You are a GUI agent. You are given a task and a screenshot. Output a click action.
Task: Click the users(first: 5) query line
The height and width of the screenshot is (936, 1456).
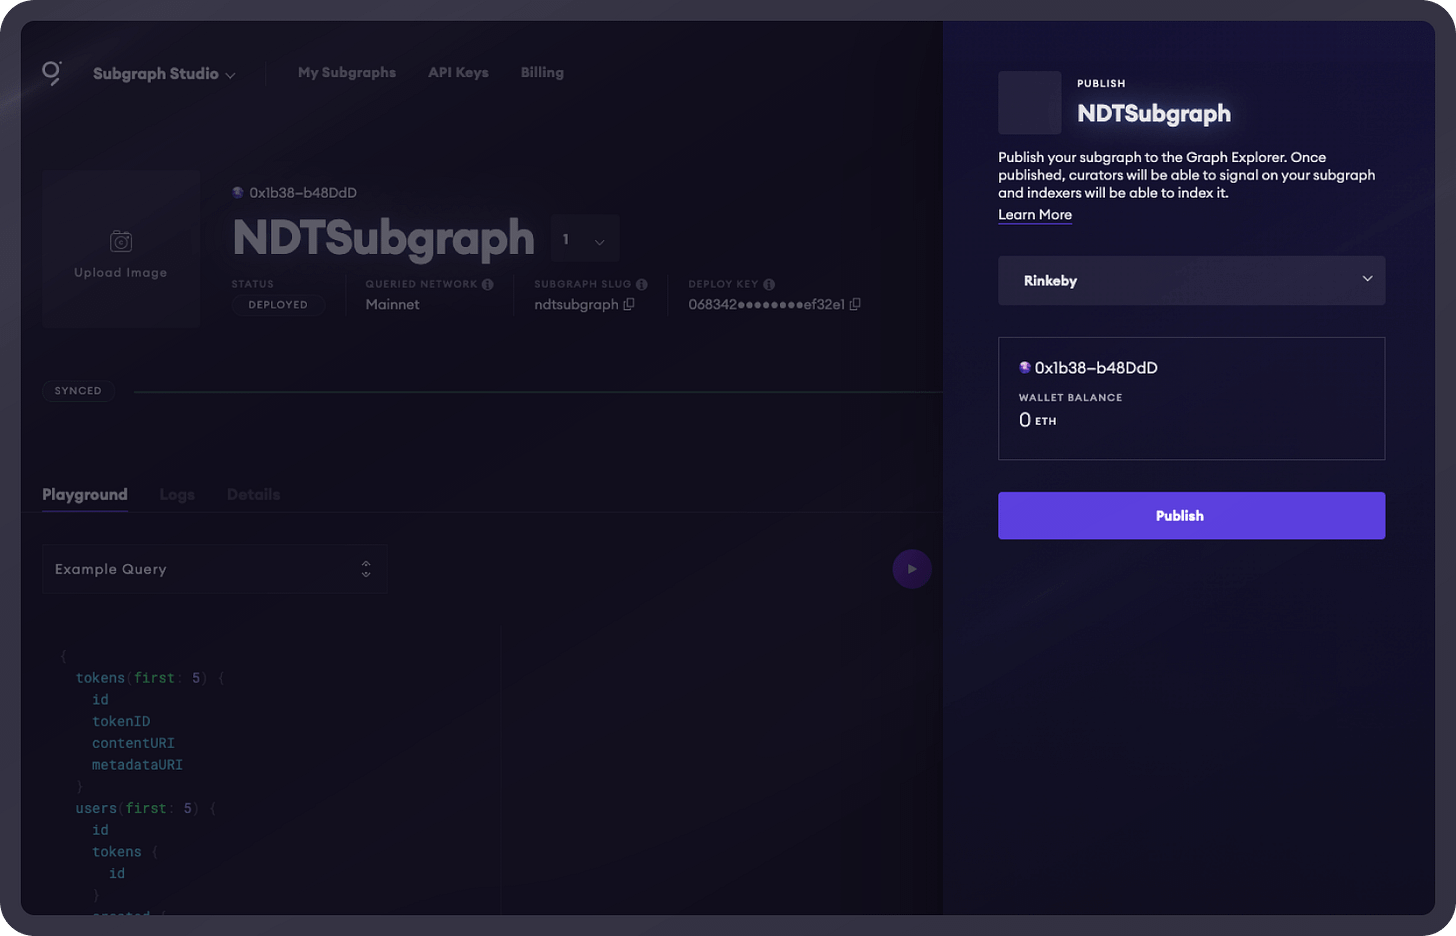[146, 808]
